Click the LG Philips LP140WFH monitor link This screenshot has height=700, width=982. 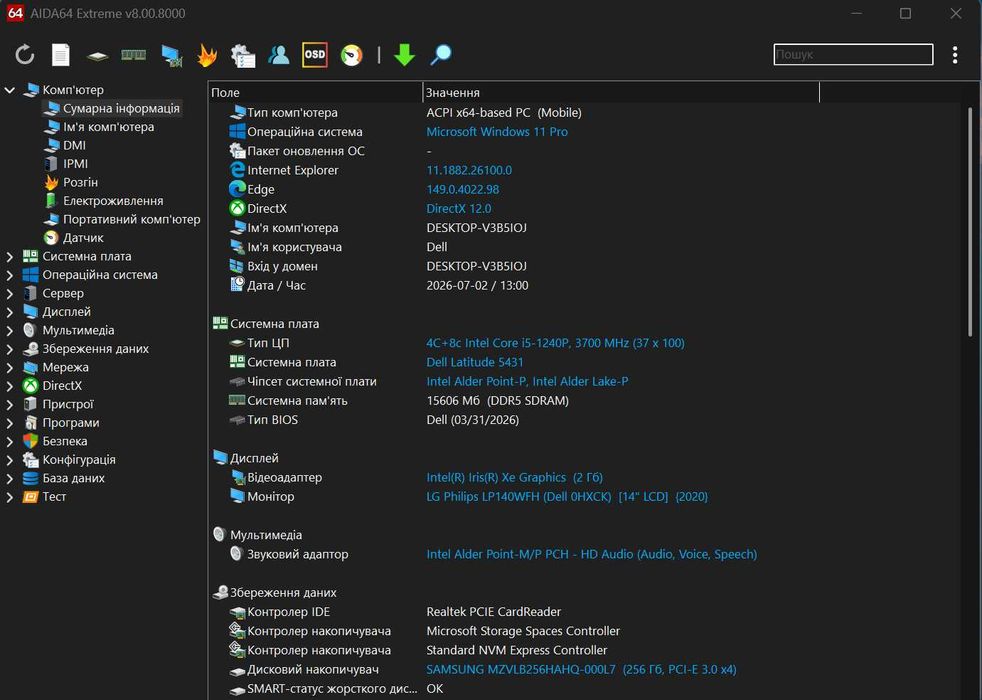[x=567, y=497]
